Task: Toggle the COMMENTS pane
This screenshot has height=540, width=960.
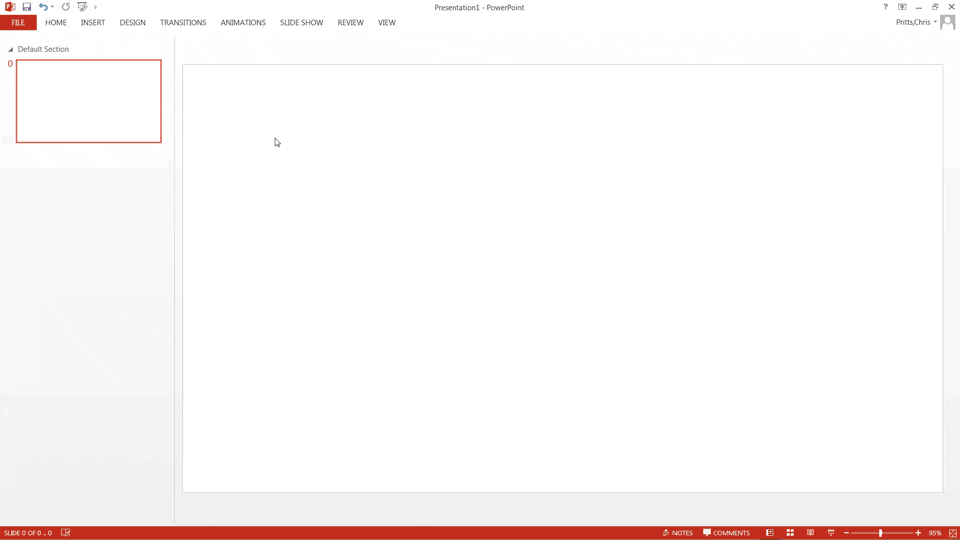Action: tap(726, 533)
